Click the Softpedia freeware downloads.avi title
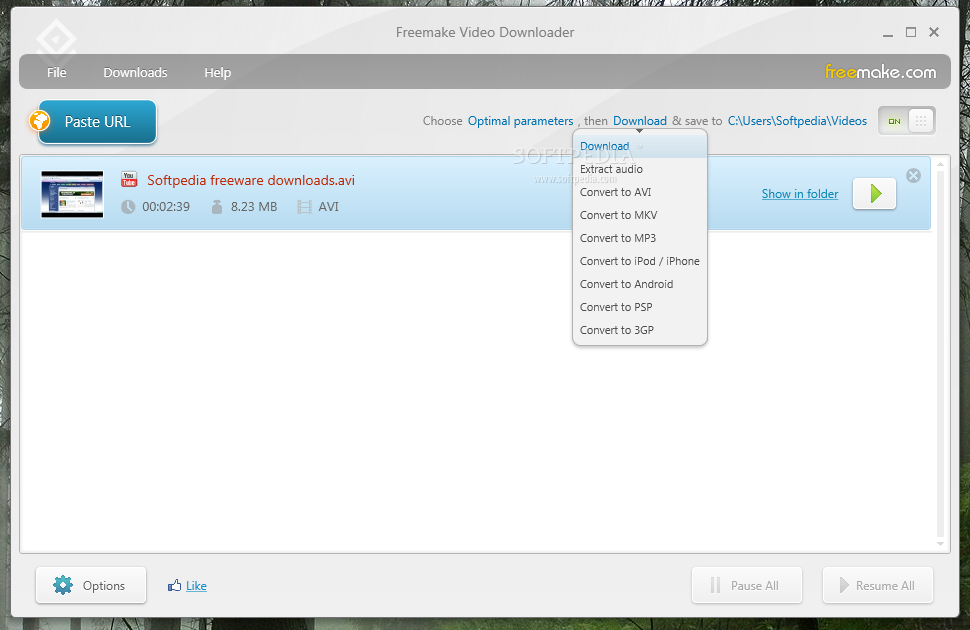 (x=251, y=180)
